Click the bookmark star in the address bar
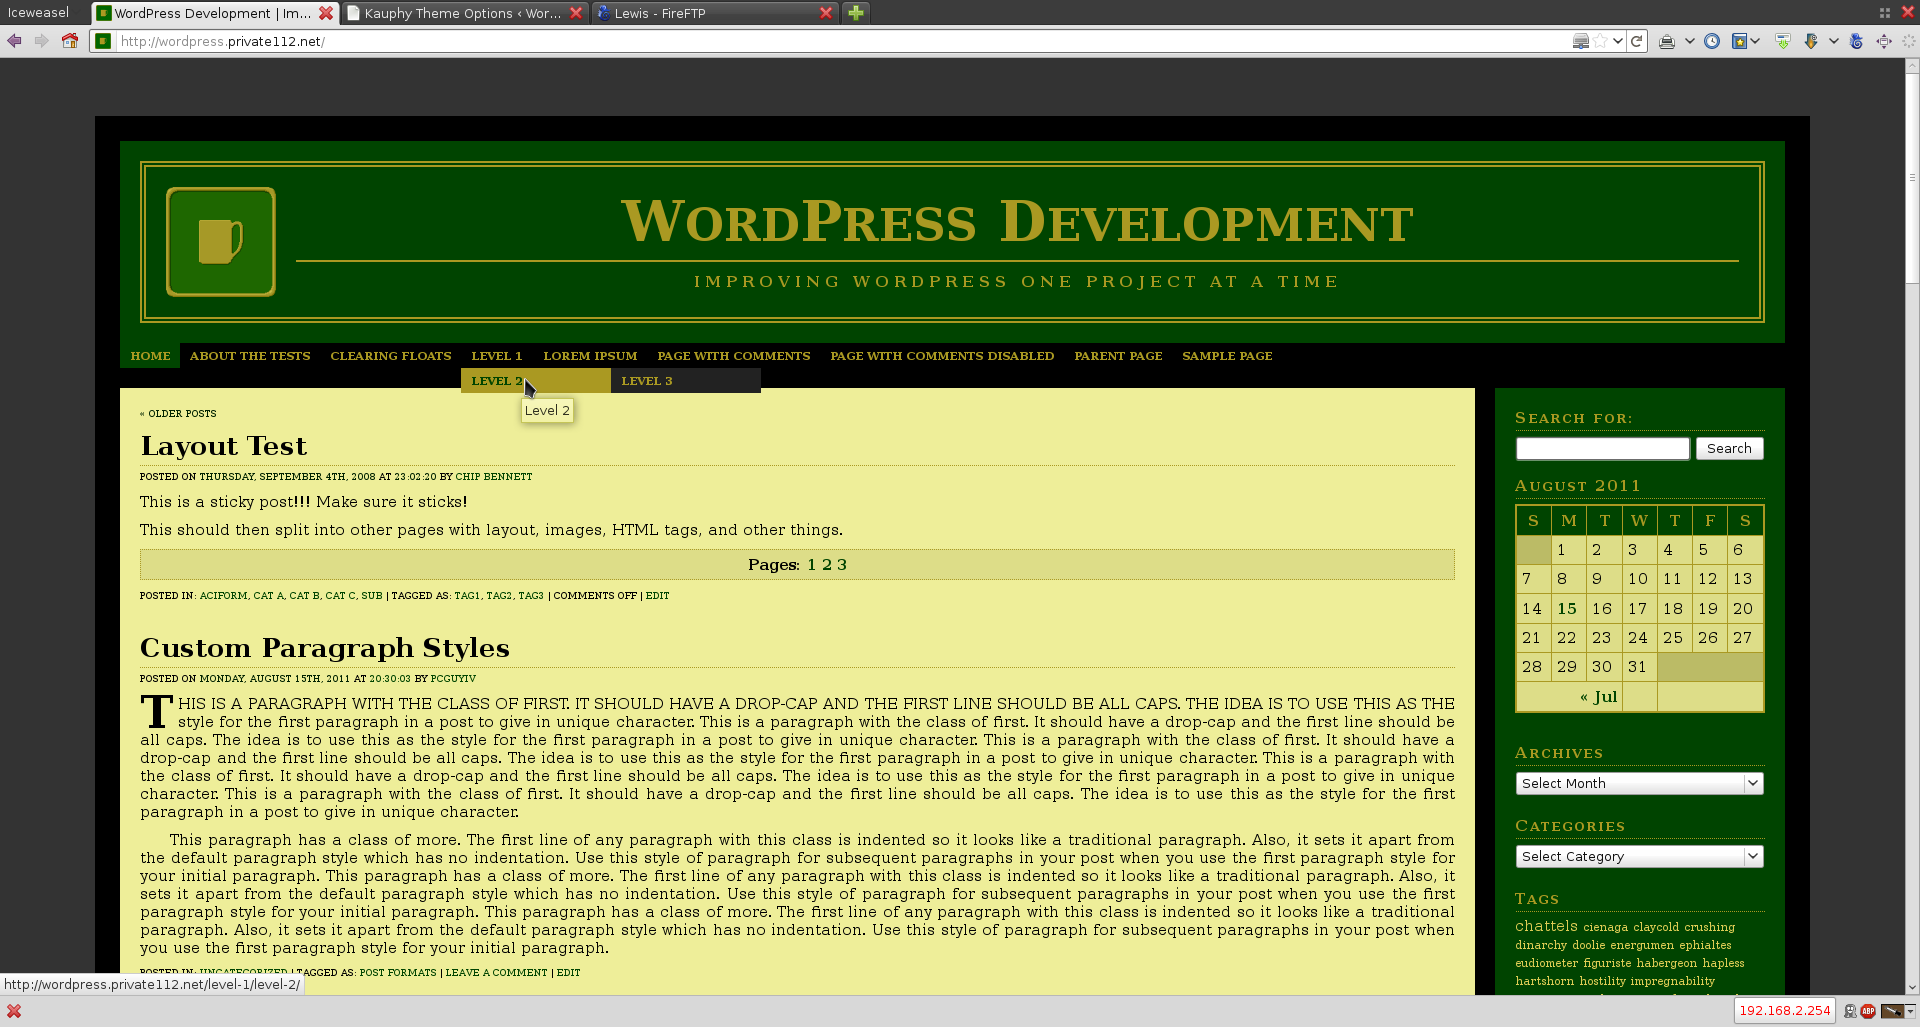 tap(1601, 41)
